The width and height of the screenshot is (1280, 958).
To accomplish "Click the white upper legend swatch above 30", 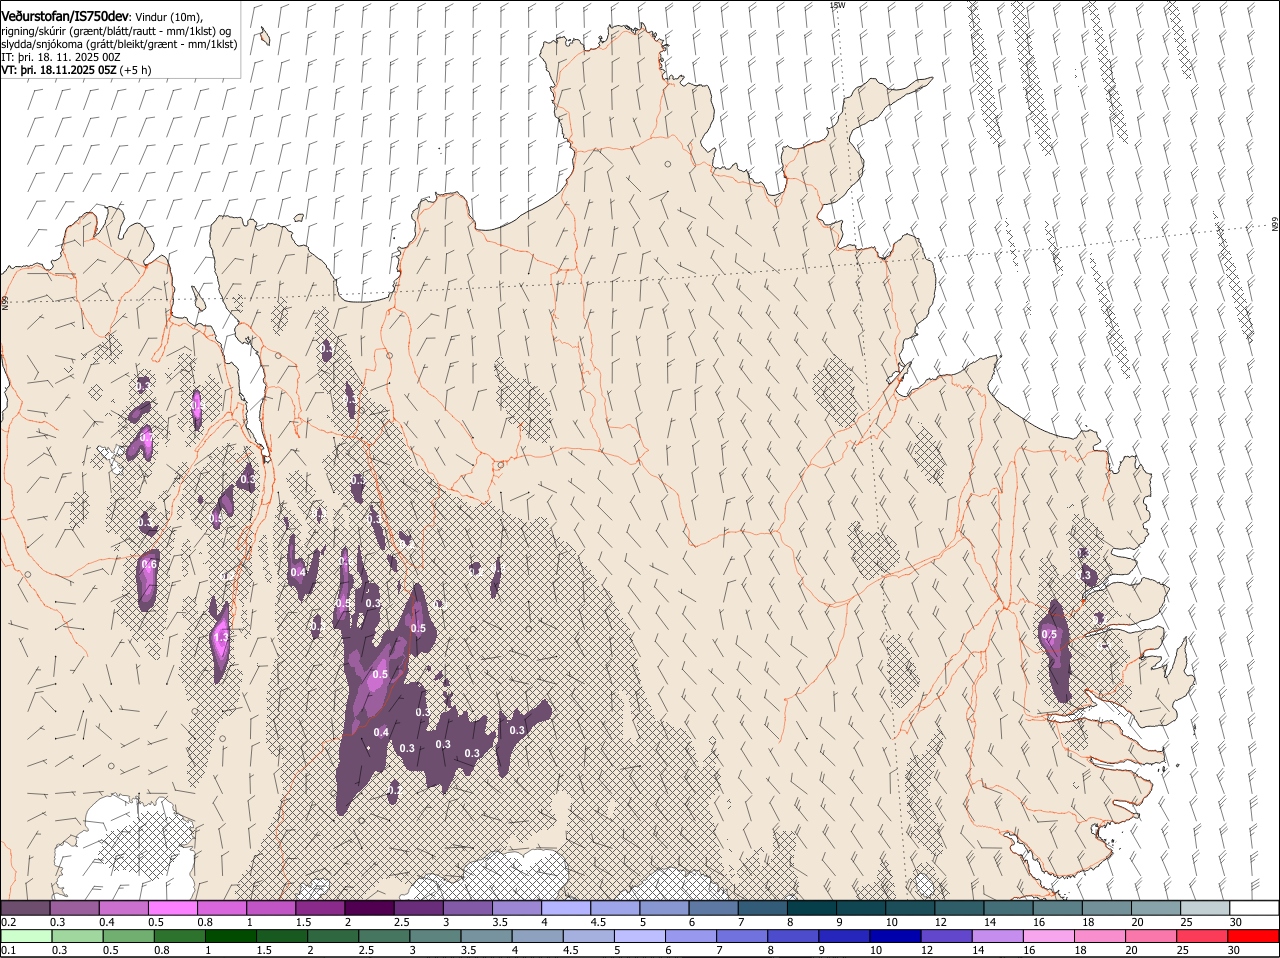I will click(x=1254, y=907).
